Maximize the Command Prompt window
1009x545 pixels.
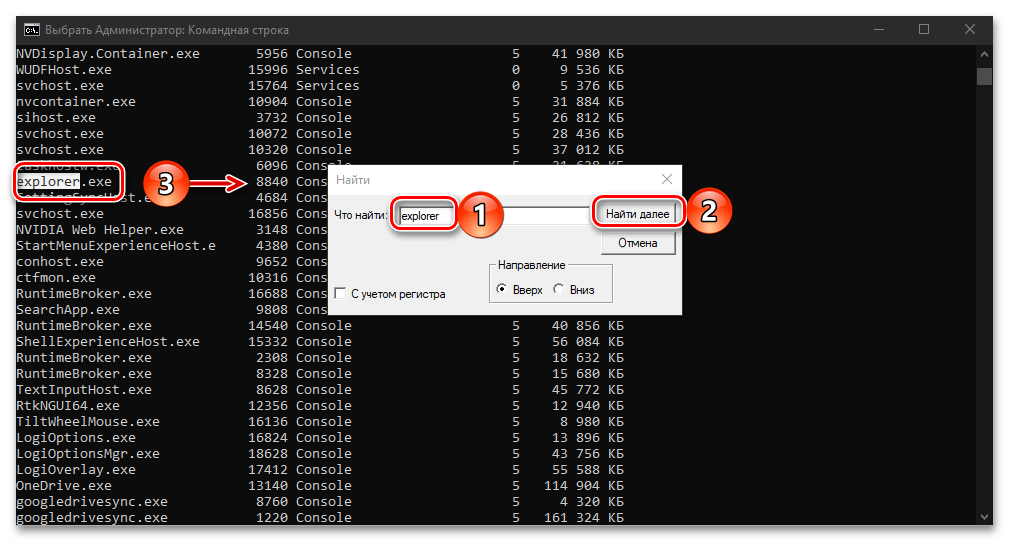click(x=924, y=29)
